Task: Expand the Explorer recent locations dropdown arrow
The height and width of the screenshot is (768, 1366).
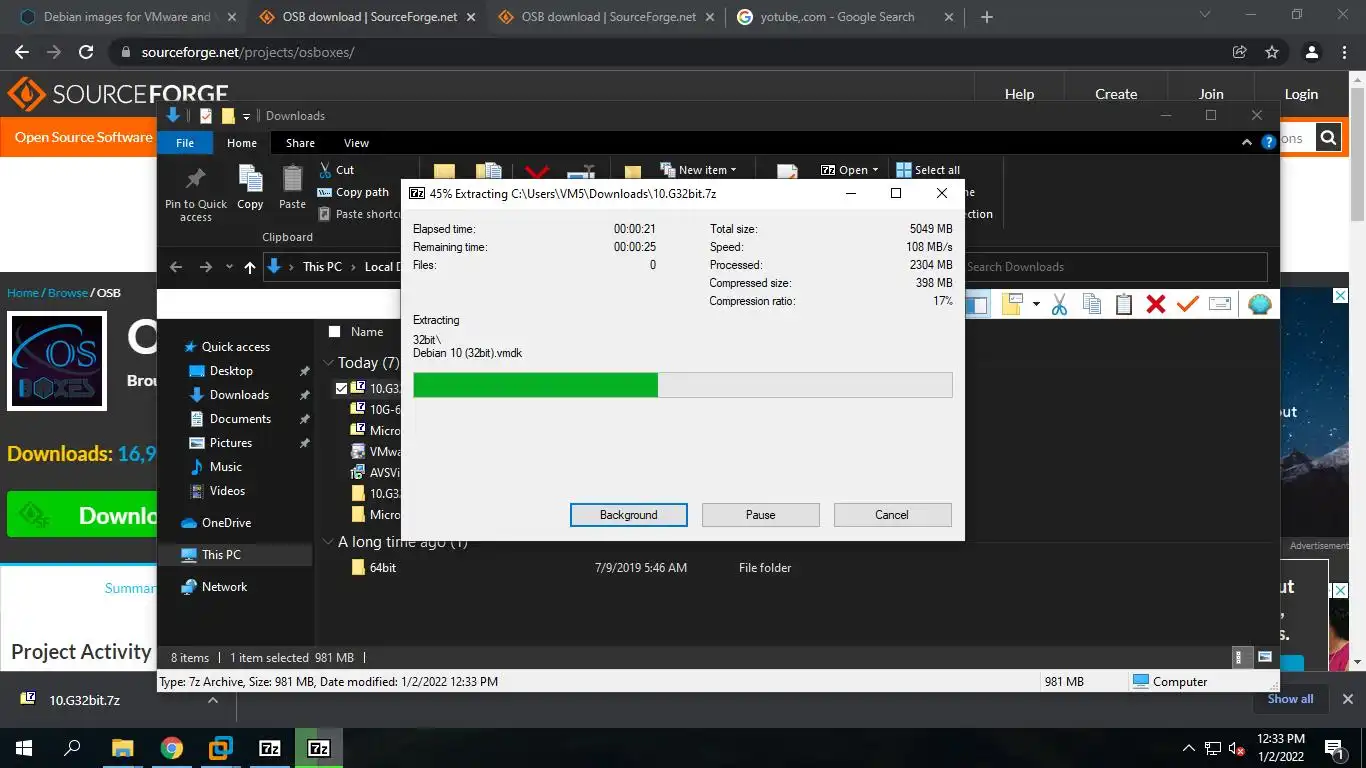Action: [x=229, y=267]
